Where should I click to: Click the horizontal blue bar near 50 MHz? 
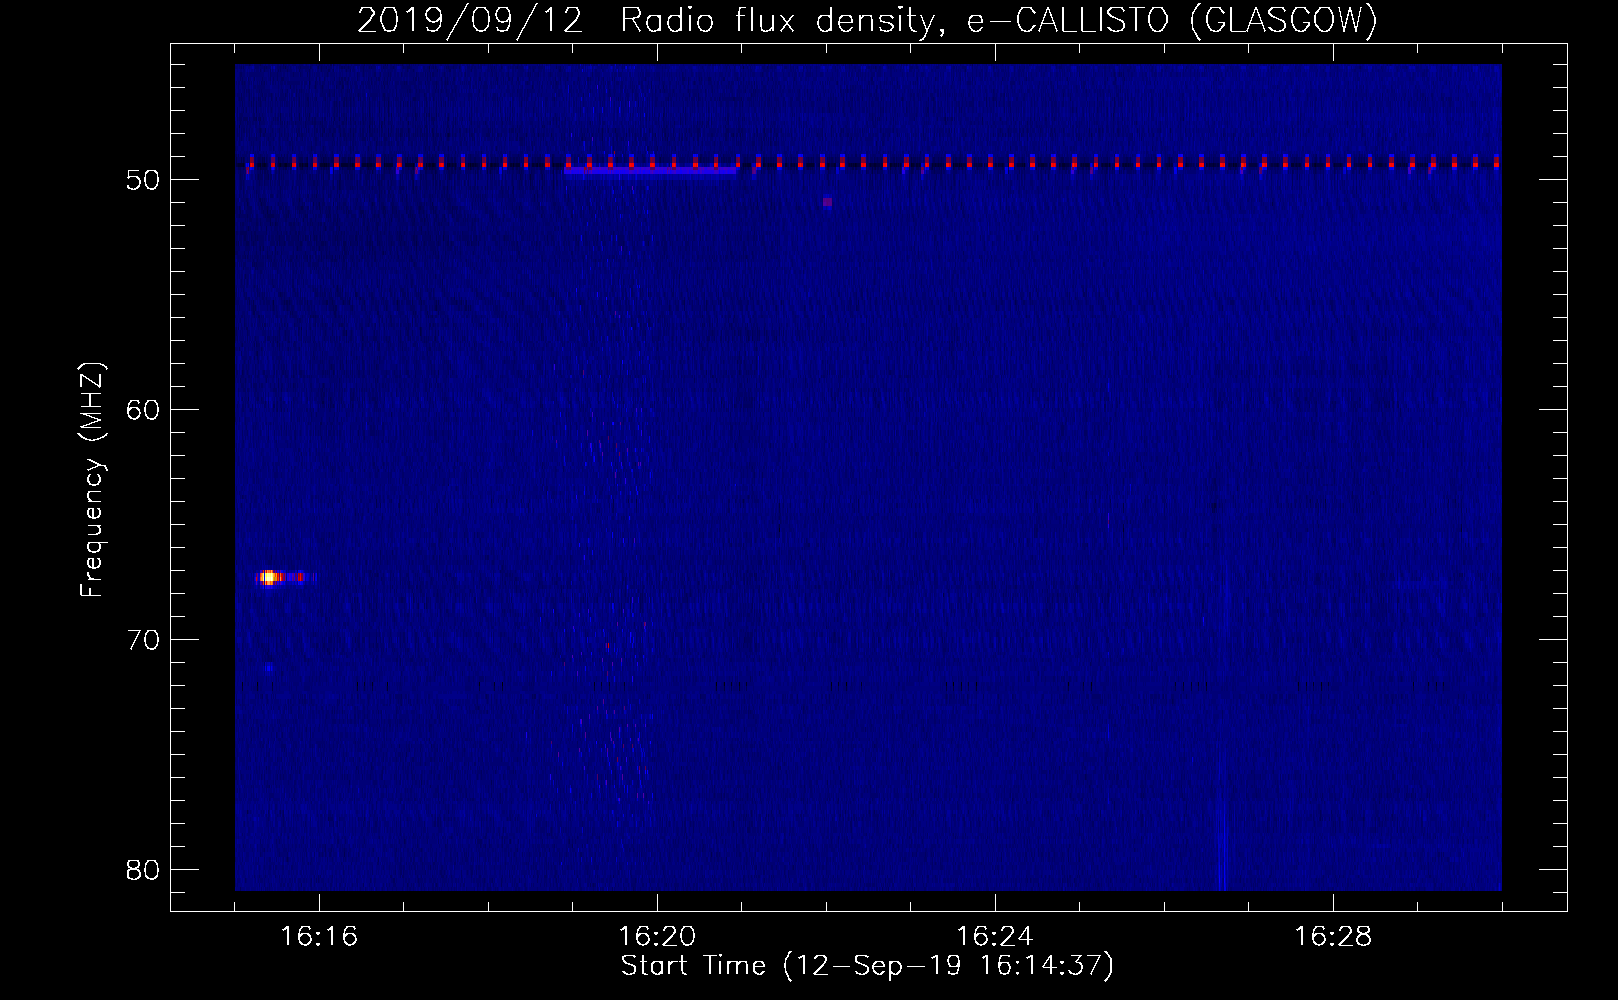(x=651, y=171)
